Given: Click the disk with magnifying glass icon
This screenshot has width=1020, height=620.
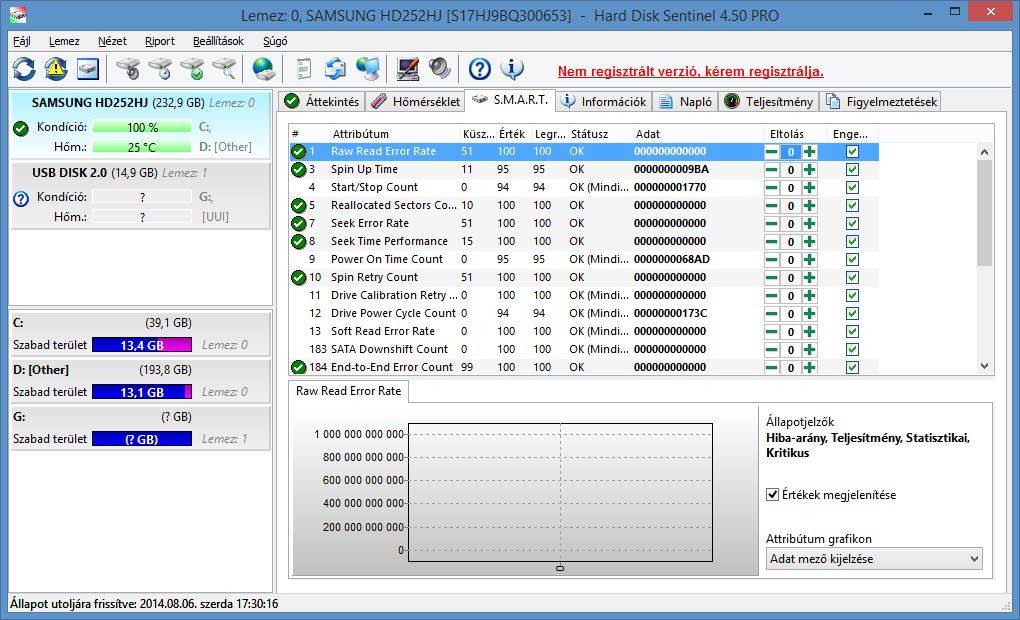Looking at the screenshot, I should [x=224, y=68].
